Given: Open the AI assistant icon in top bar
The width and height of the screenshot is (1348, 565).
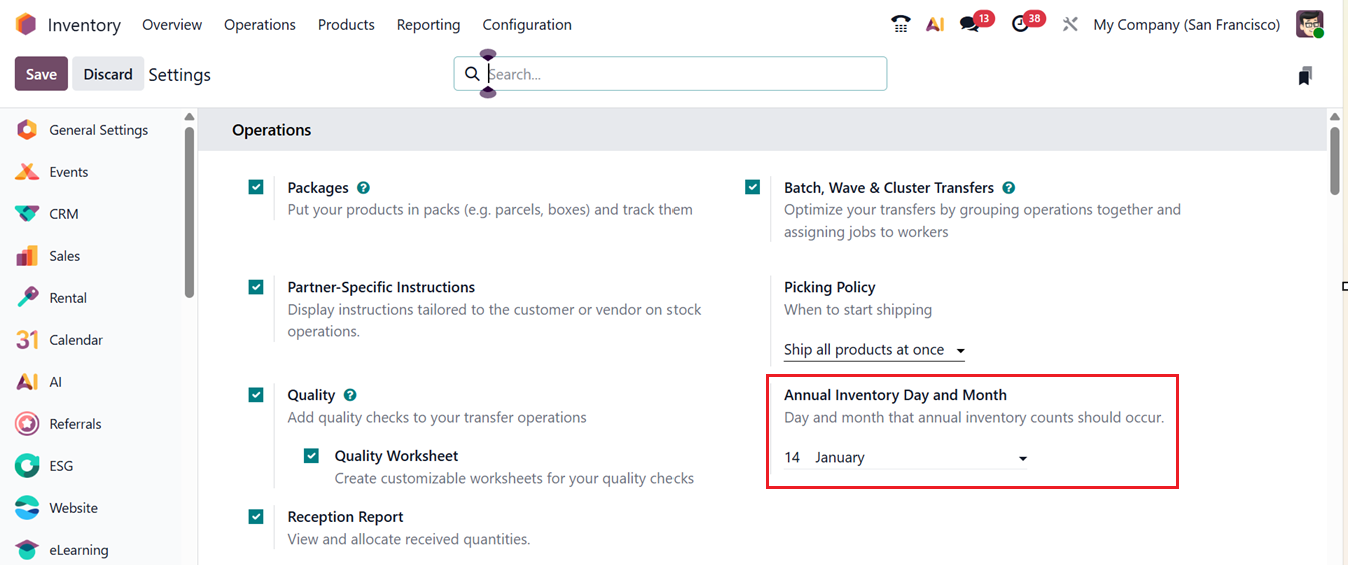Looking at the screenshot, I should click(935, 24).
